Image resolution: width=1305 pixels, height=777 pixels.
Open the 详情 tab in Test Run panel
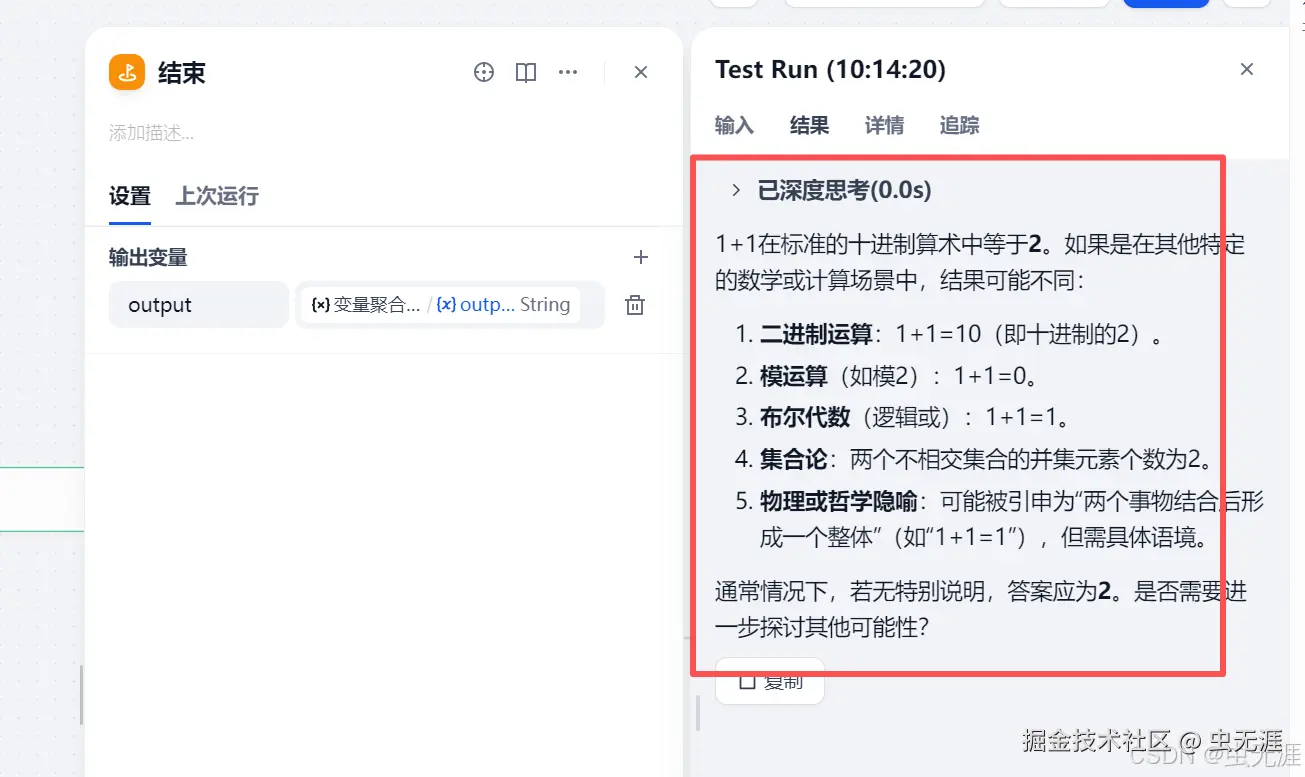(883, 125)
